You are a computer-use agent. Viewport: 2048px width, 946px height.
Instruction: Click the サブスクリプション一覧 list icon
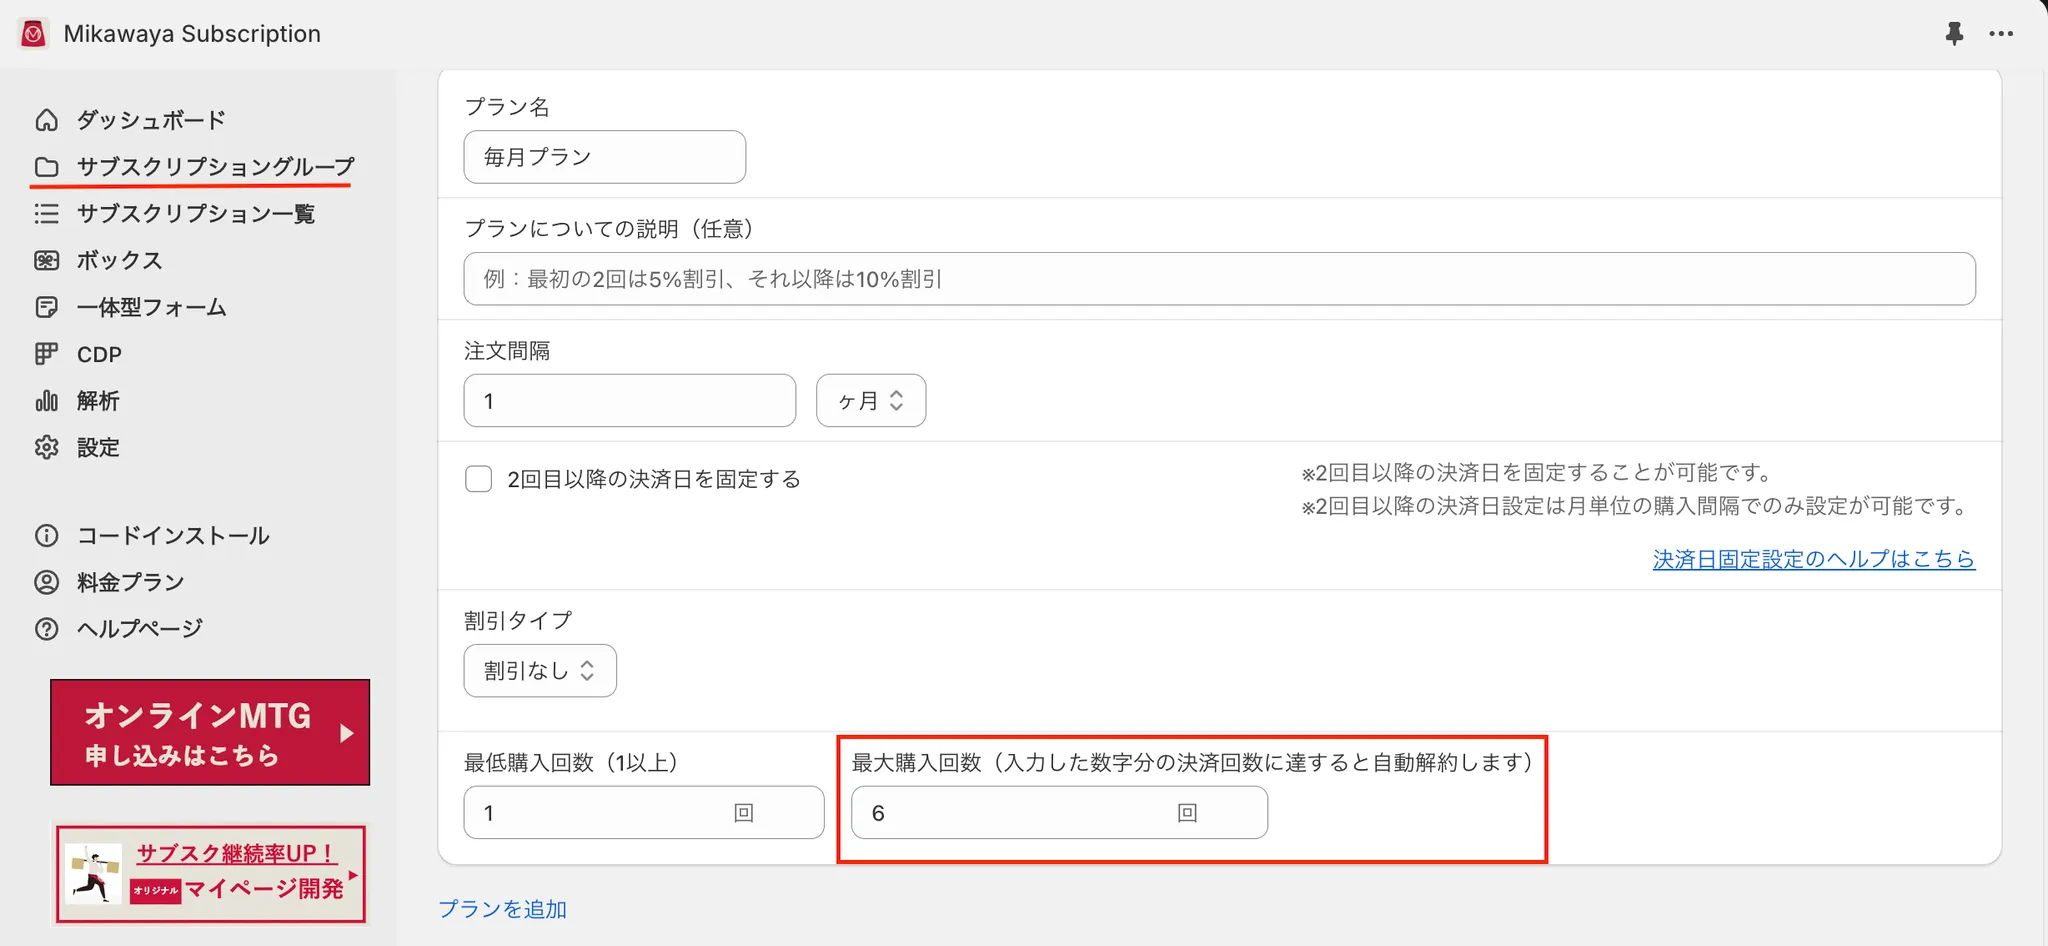click(x=46, y=213)
